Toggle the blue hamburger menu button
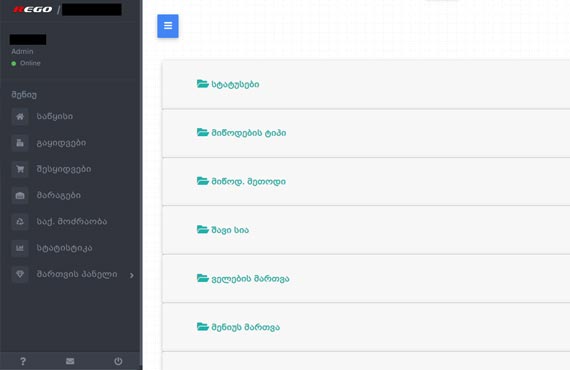Viewport: 570px width, 370px height. [168, 26]
